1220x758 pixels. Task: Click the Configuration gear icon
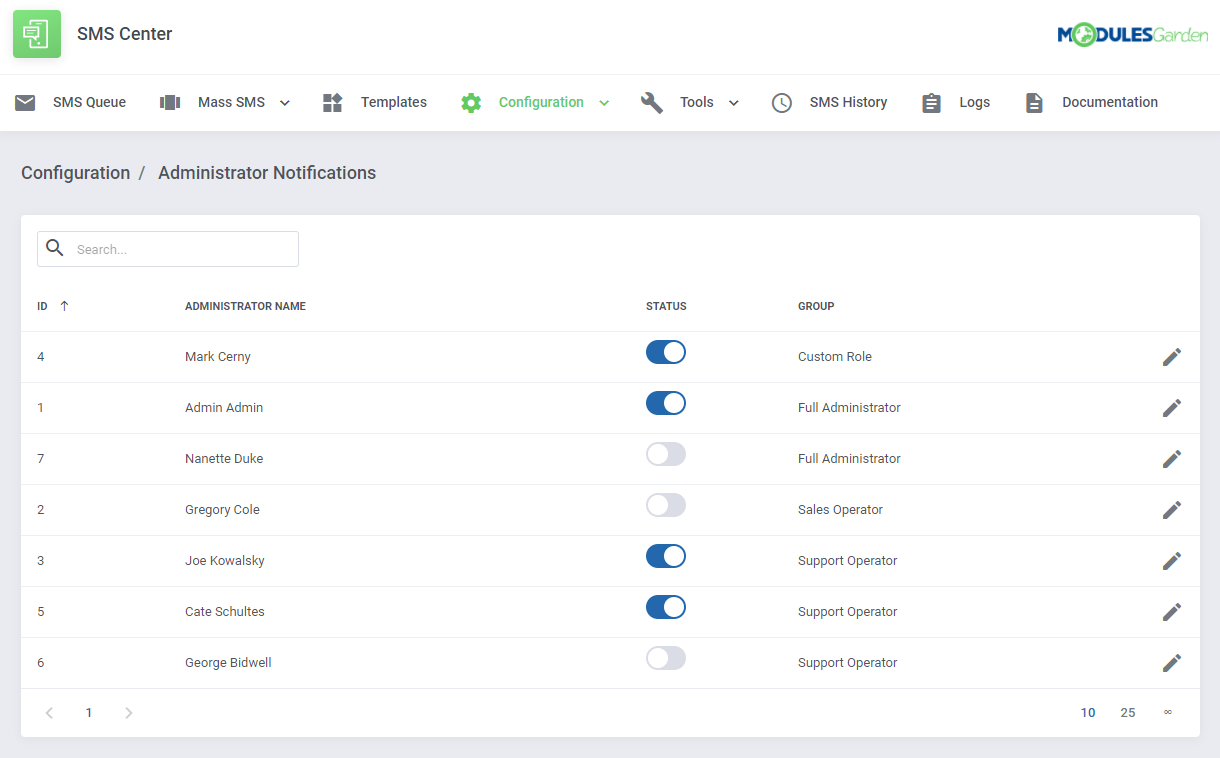(x=470, y=101)
